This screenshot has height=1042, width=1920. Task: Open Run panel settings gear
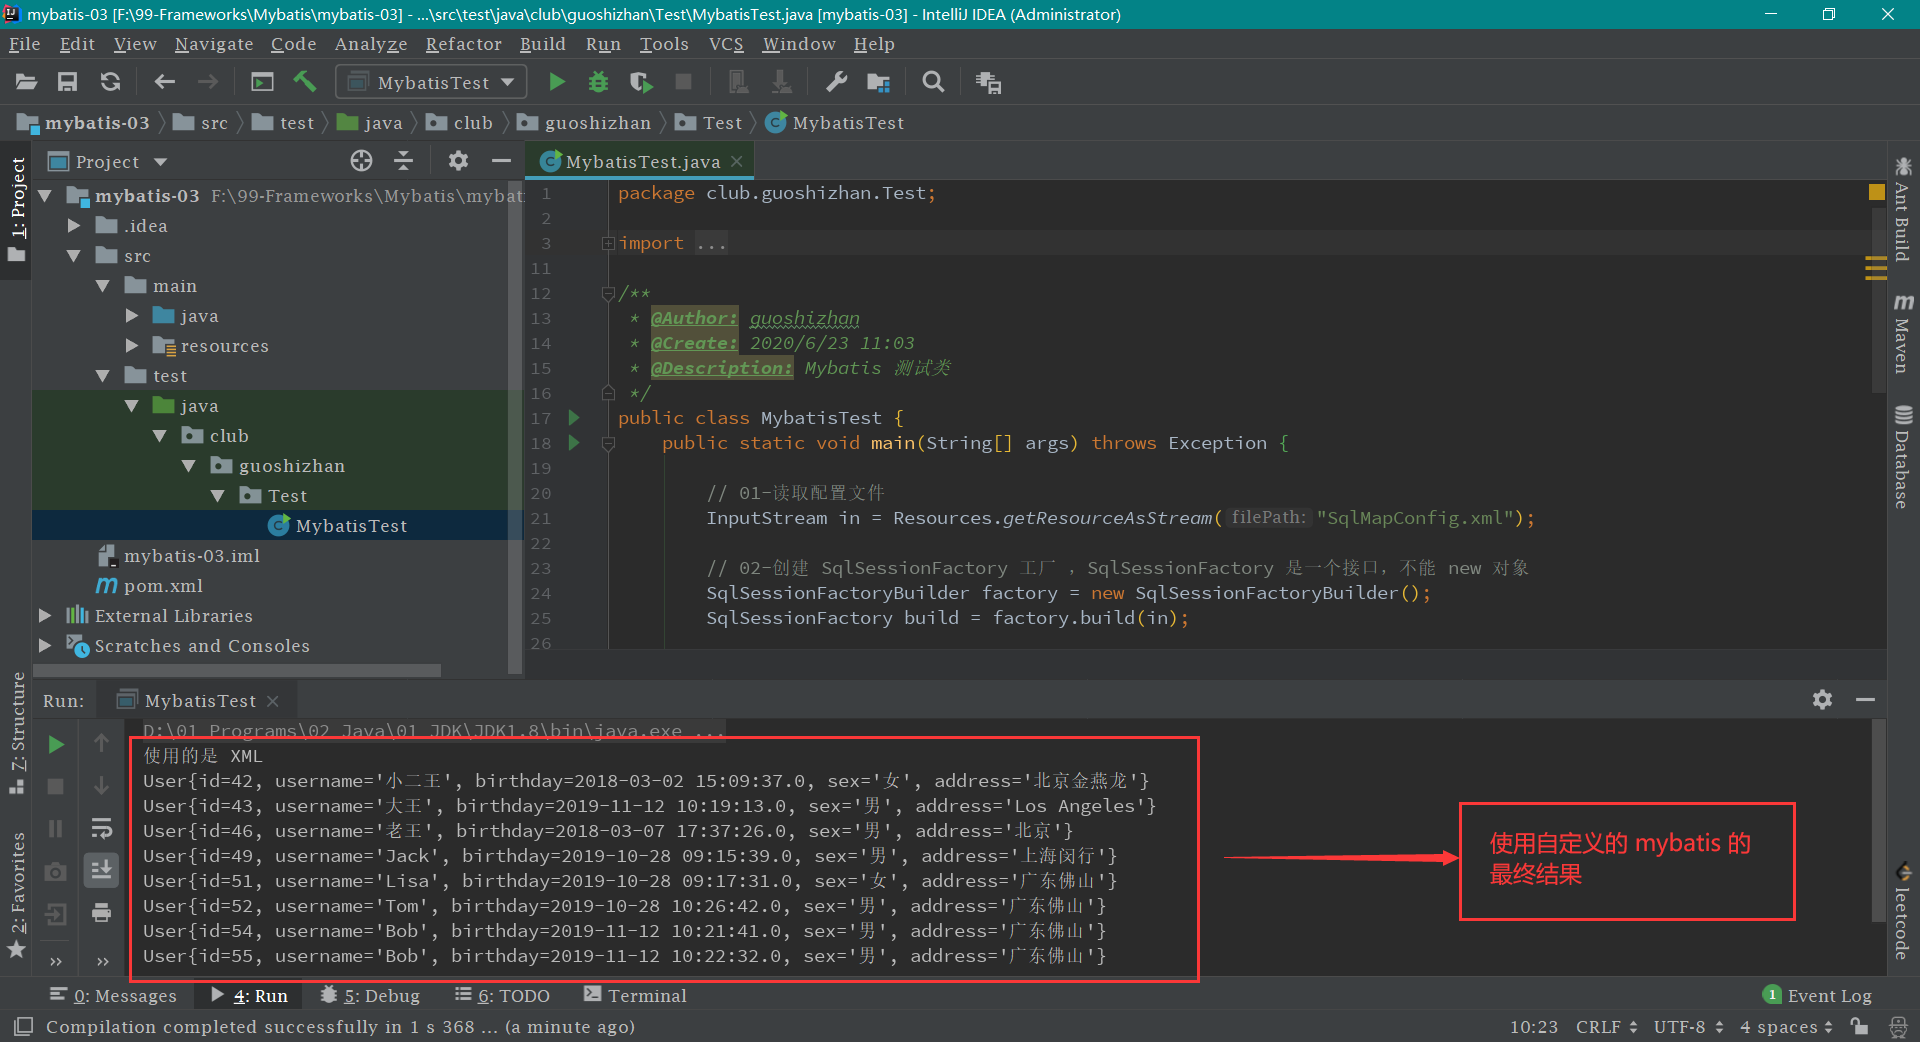1822,700
